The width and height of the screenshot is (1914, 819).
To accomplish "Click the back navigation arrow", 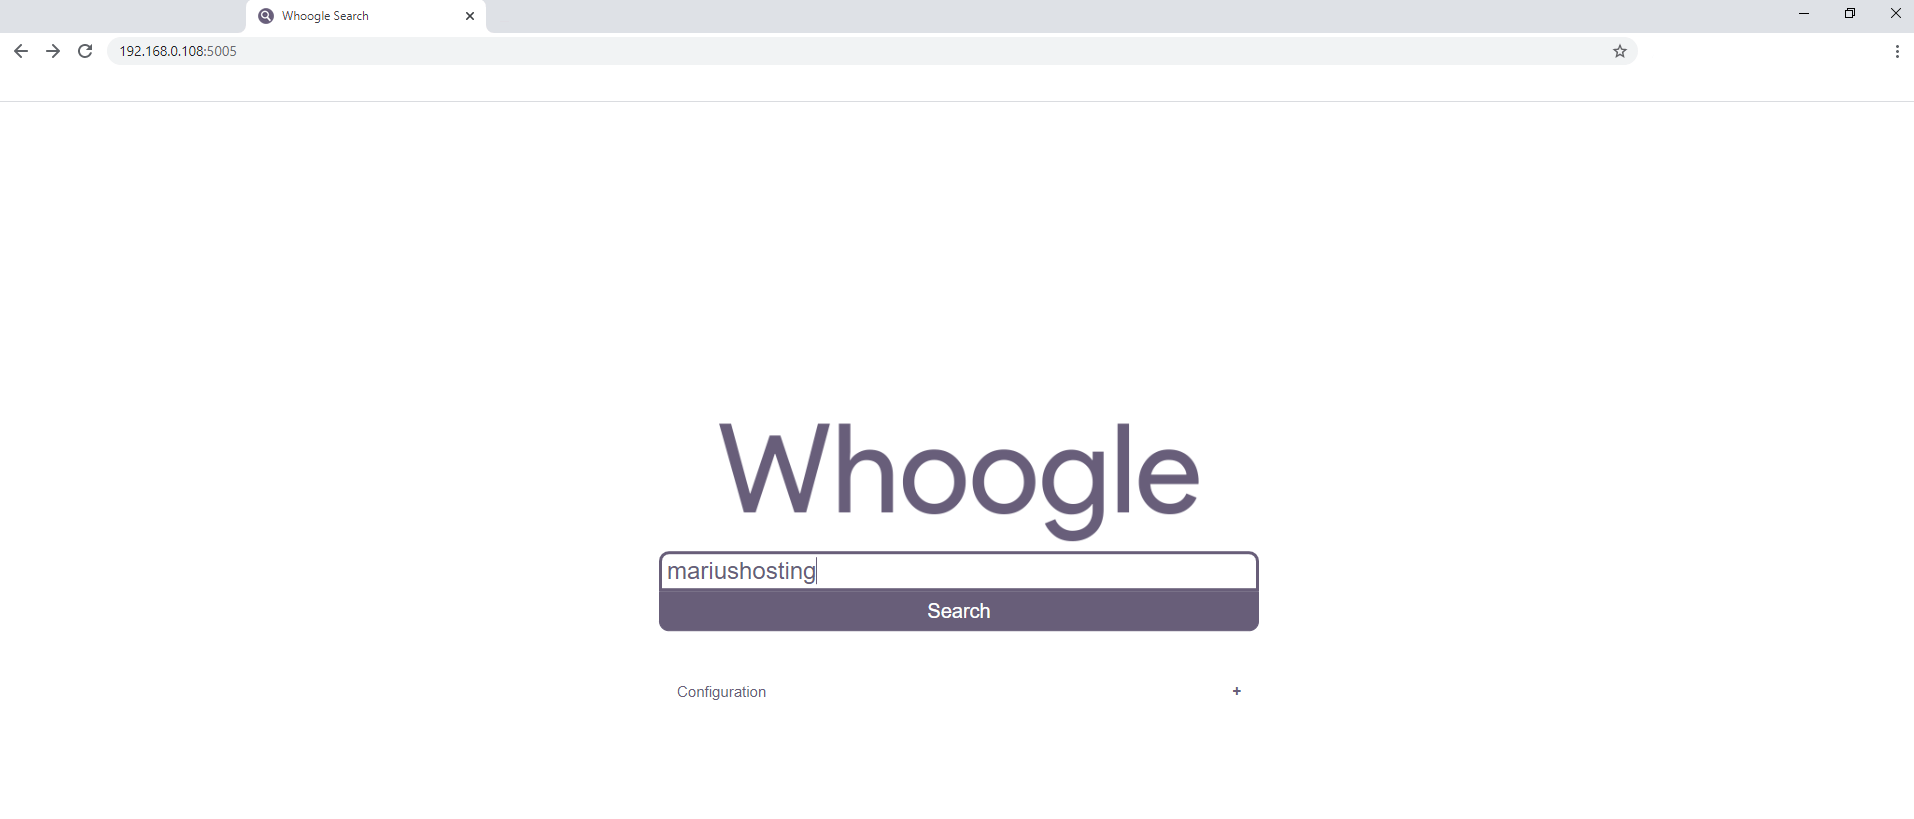I will pyautogui.click(x=20, y=51).
